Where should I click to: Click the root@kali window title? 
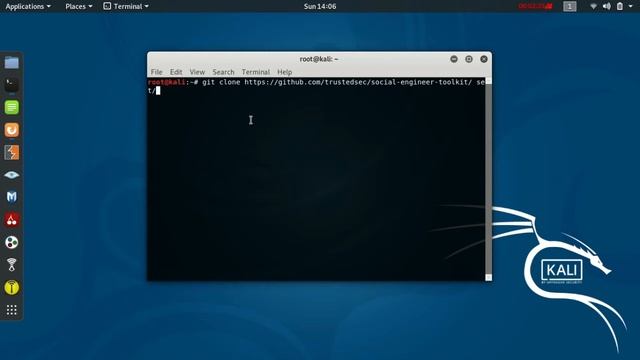[319, 59]
